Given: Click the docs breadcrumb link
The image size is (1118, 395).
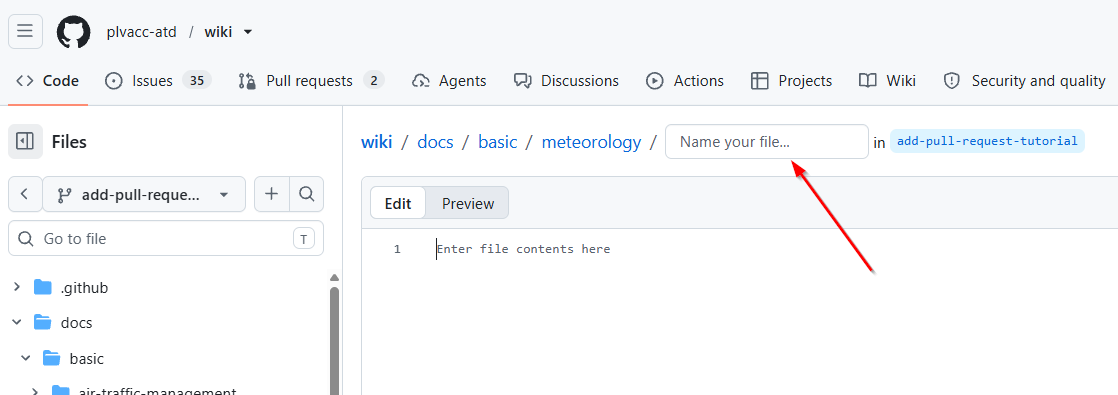Looking at the screenshot, I should pos(435,142).
